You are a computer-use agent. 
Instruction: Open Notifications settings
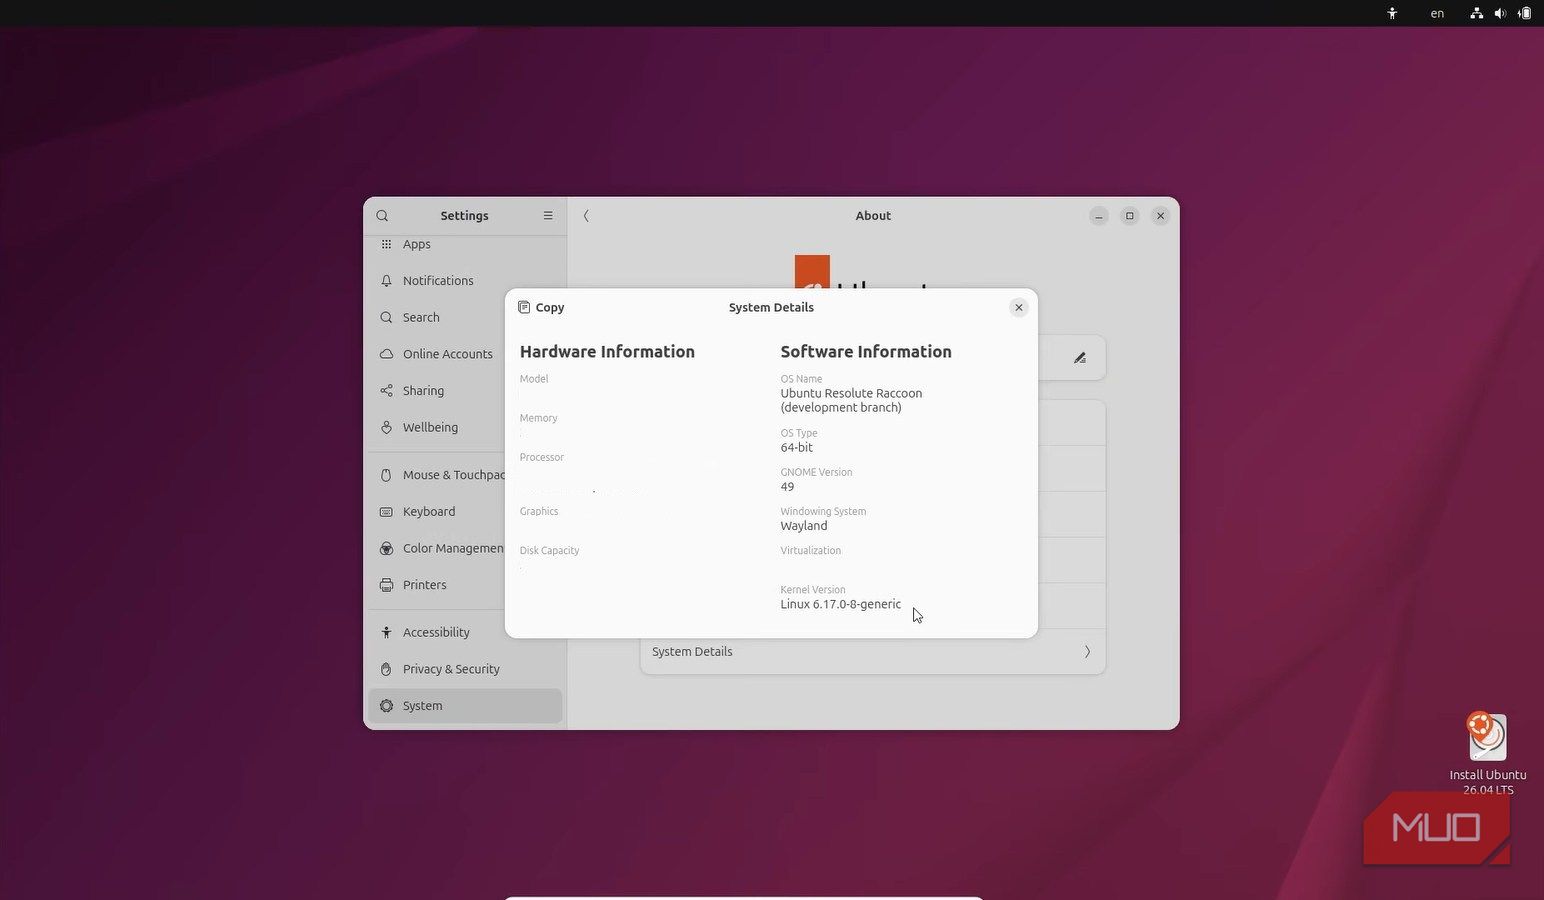pyautogui.click(x=465, y=281)
